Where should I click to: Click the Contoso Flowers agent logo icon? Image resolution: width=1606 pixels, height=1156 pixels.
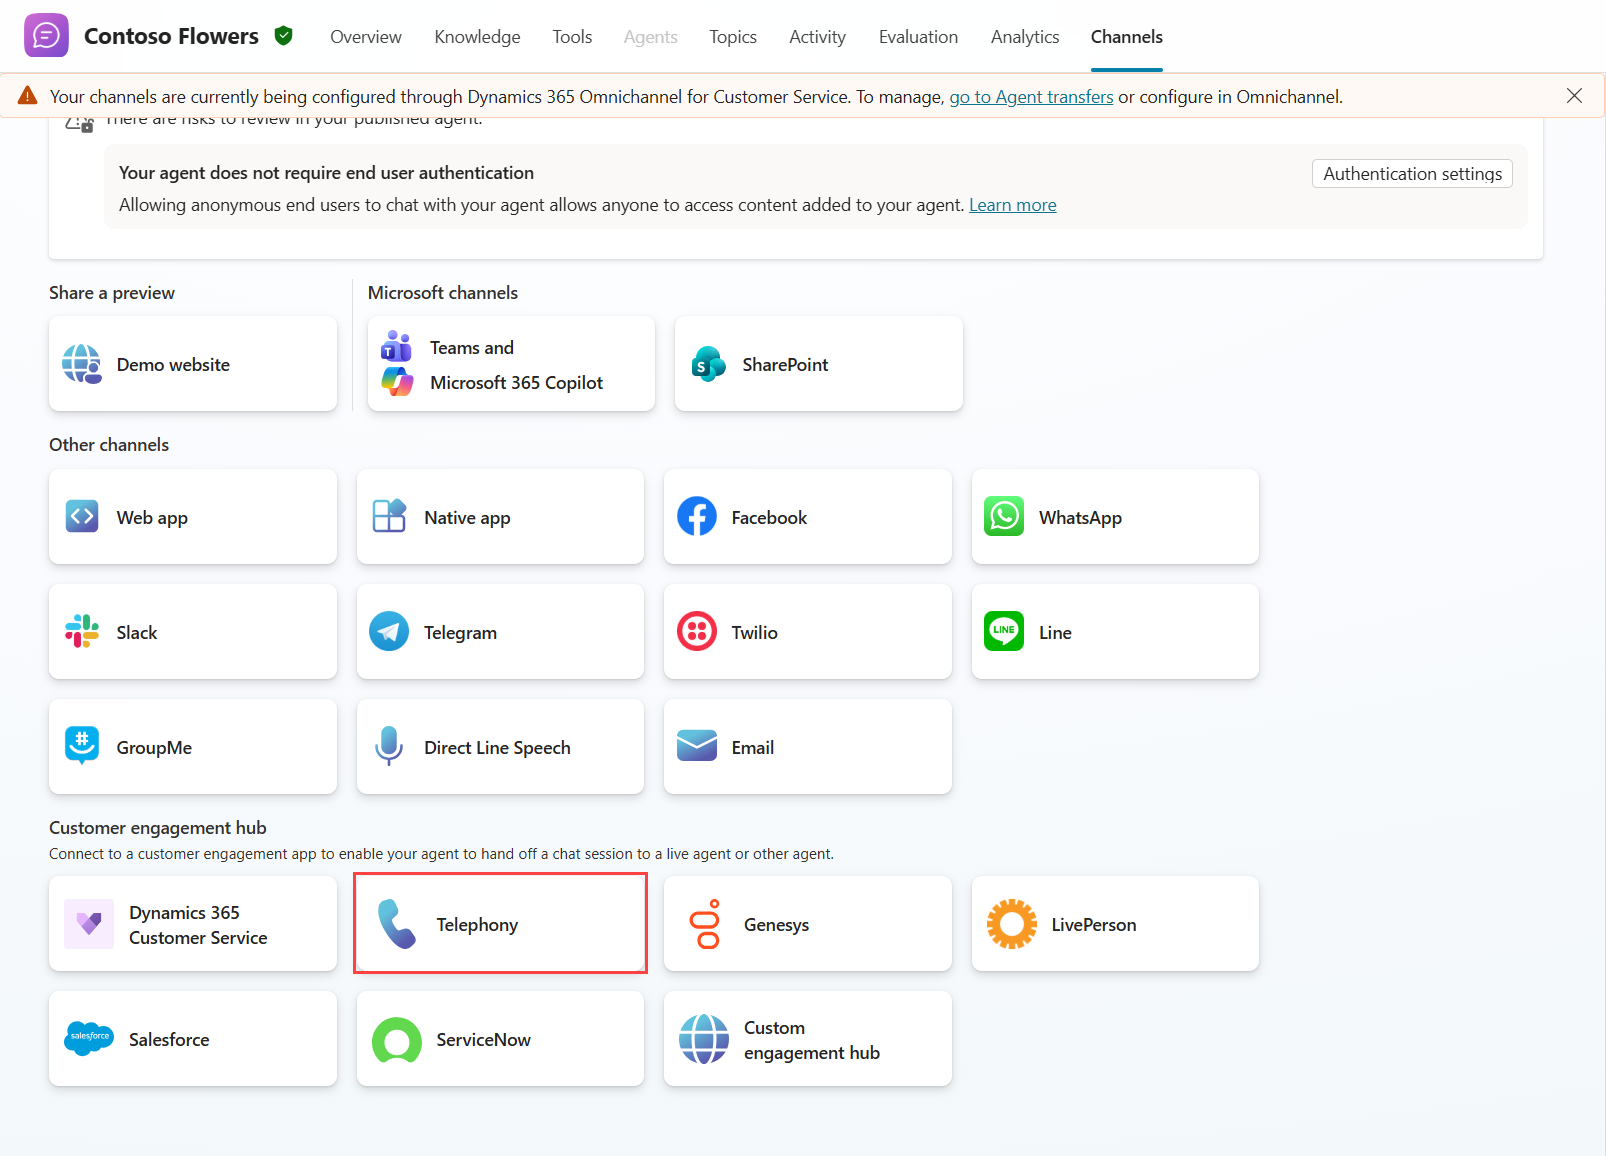point(46,36)
